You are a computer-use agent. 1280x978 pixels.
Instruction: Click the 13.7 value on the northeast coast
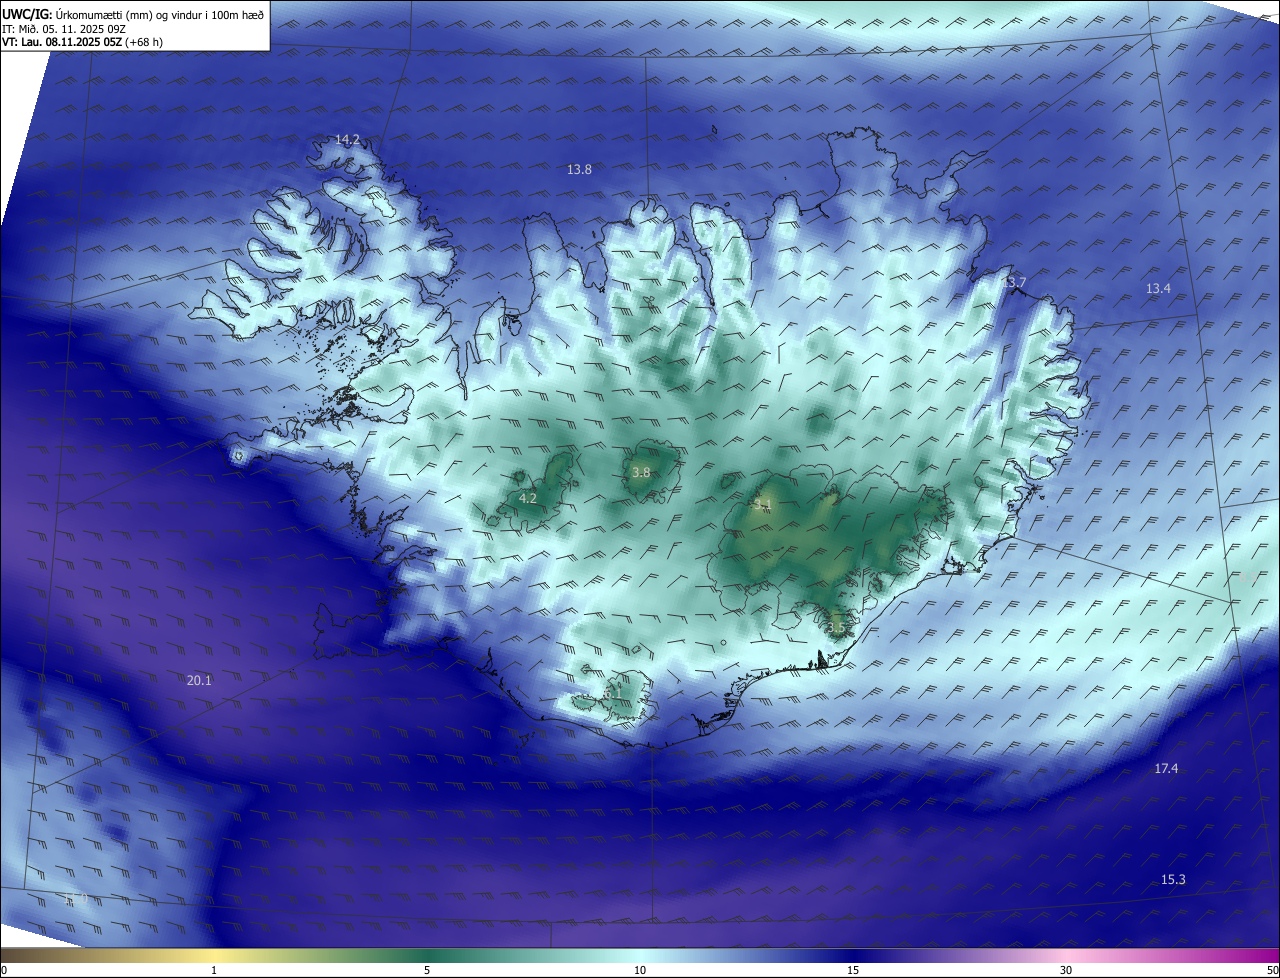[x=1014, y=282]
